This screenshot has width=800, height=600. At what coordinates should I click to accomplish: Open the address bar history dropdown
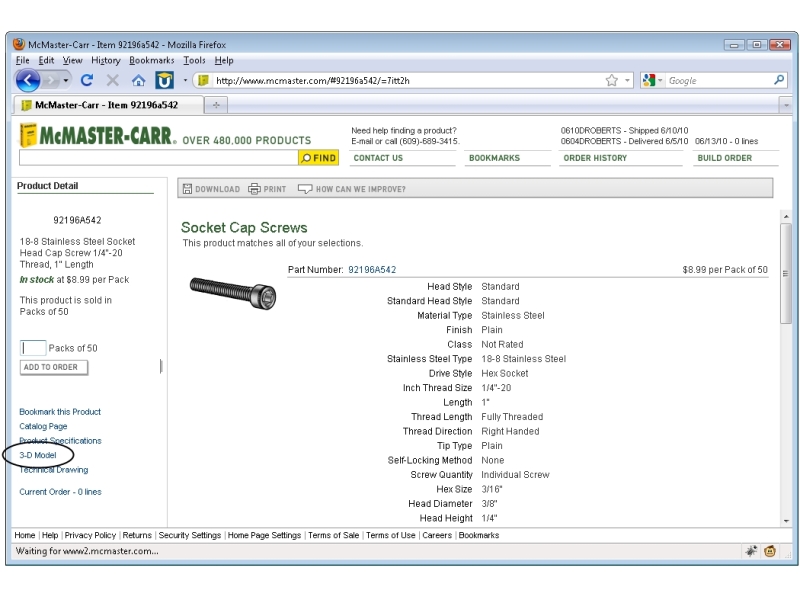(x=627, y=80)
